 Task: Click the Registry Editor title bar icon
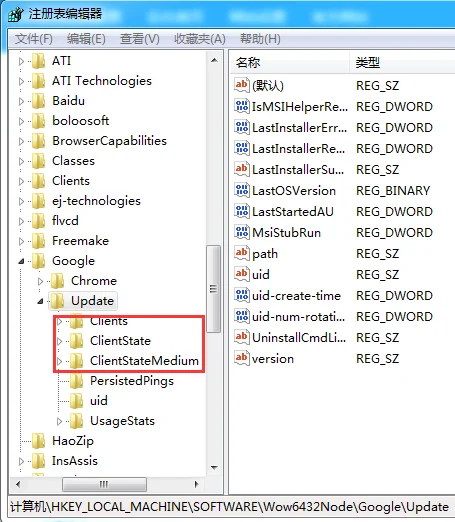[x=16, y=14]
